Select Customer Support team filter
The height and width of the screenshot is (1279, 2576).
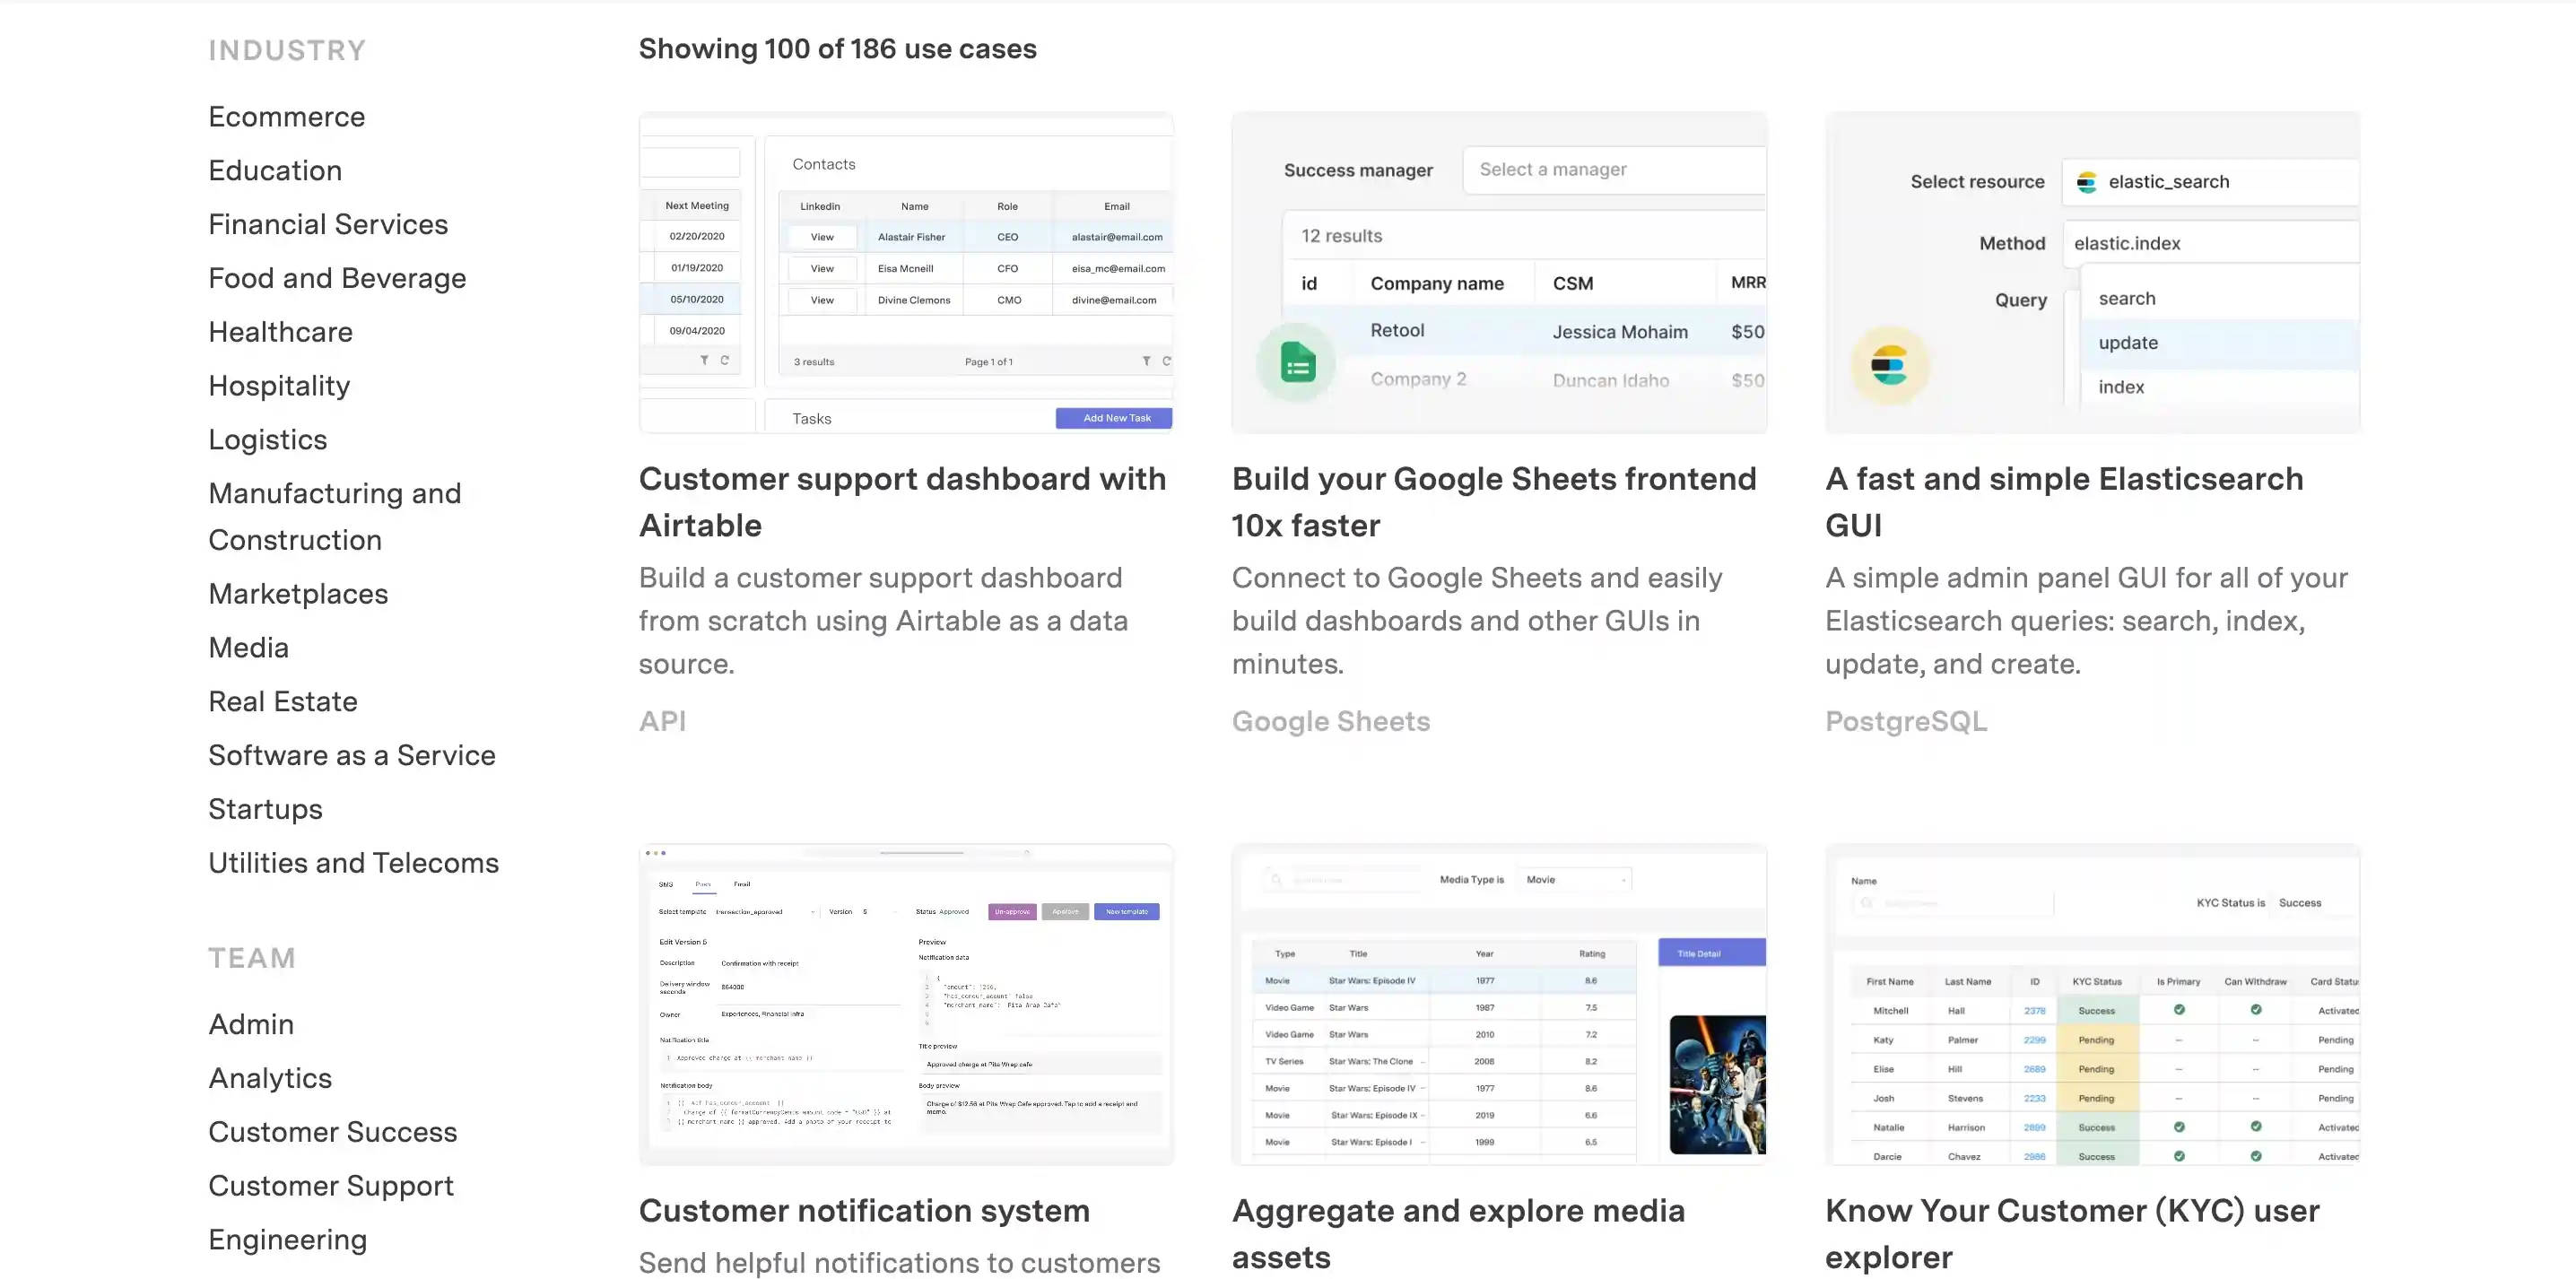(x=330, y=1186)
